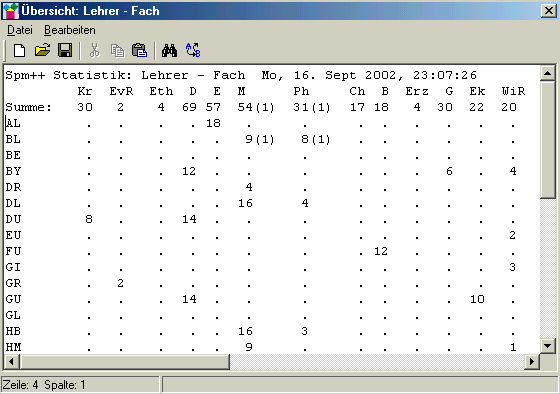
Task: Click the vertical scrollbar thumb
Action: [x=547, y=139]
